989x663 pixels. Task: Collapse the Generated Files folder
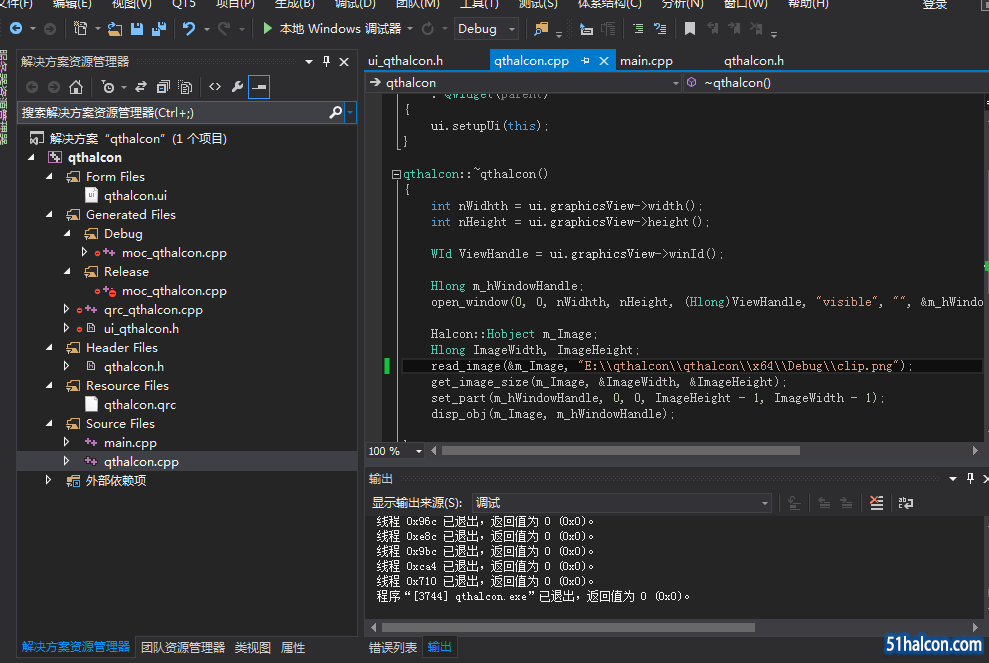pos(51,215)
